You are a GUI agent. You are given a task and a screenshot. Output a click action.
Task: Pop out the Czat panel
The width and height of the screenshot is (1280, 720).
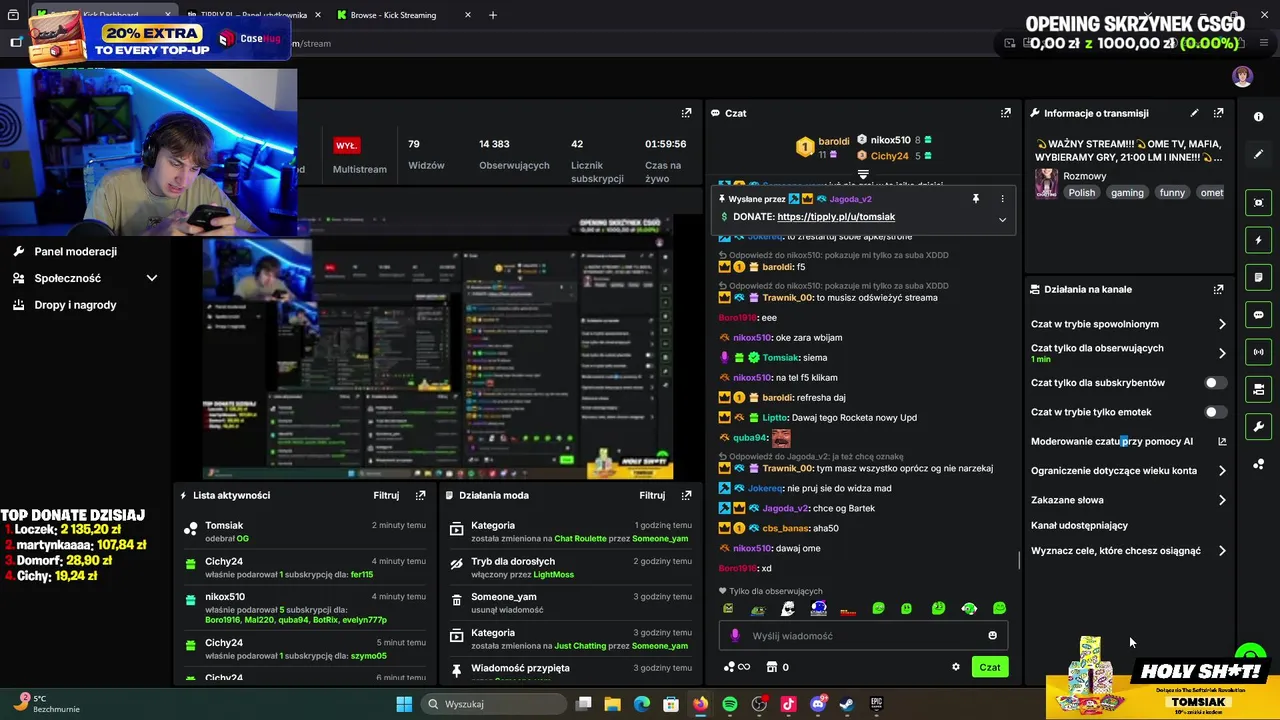coord(1006,113)
